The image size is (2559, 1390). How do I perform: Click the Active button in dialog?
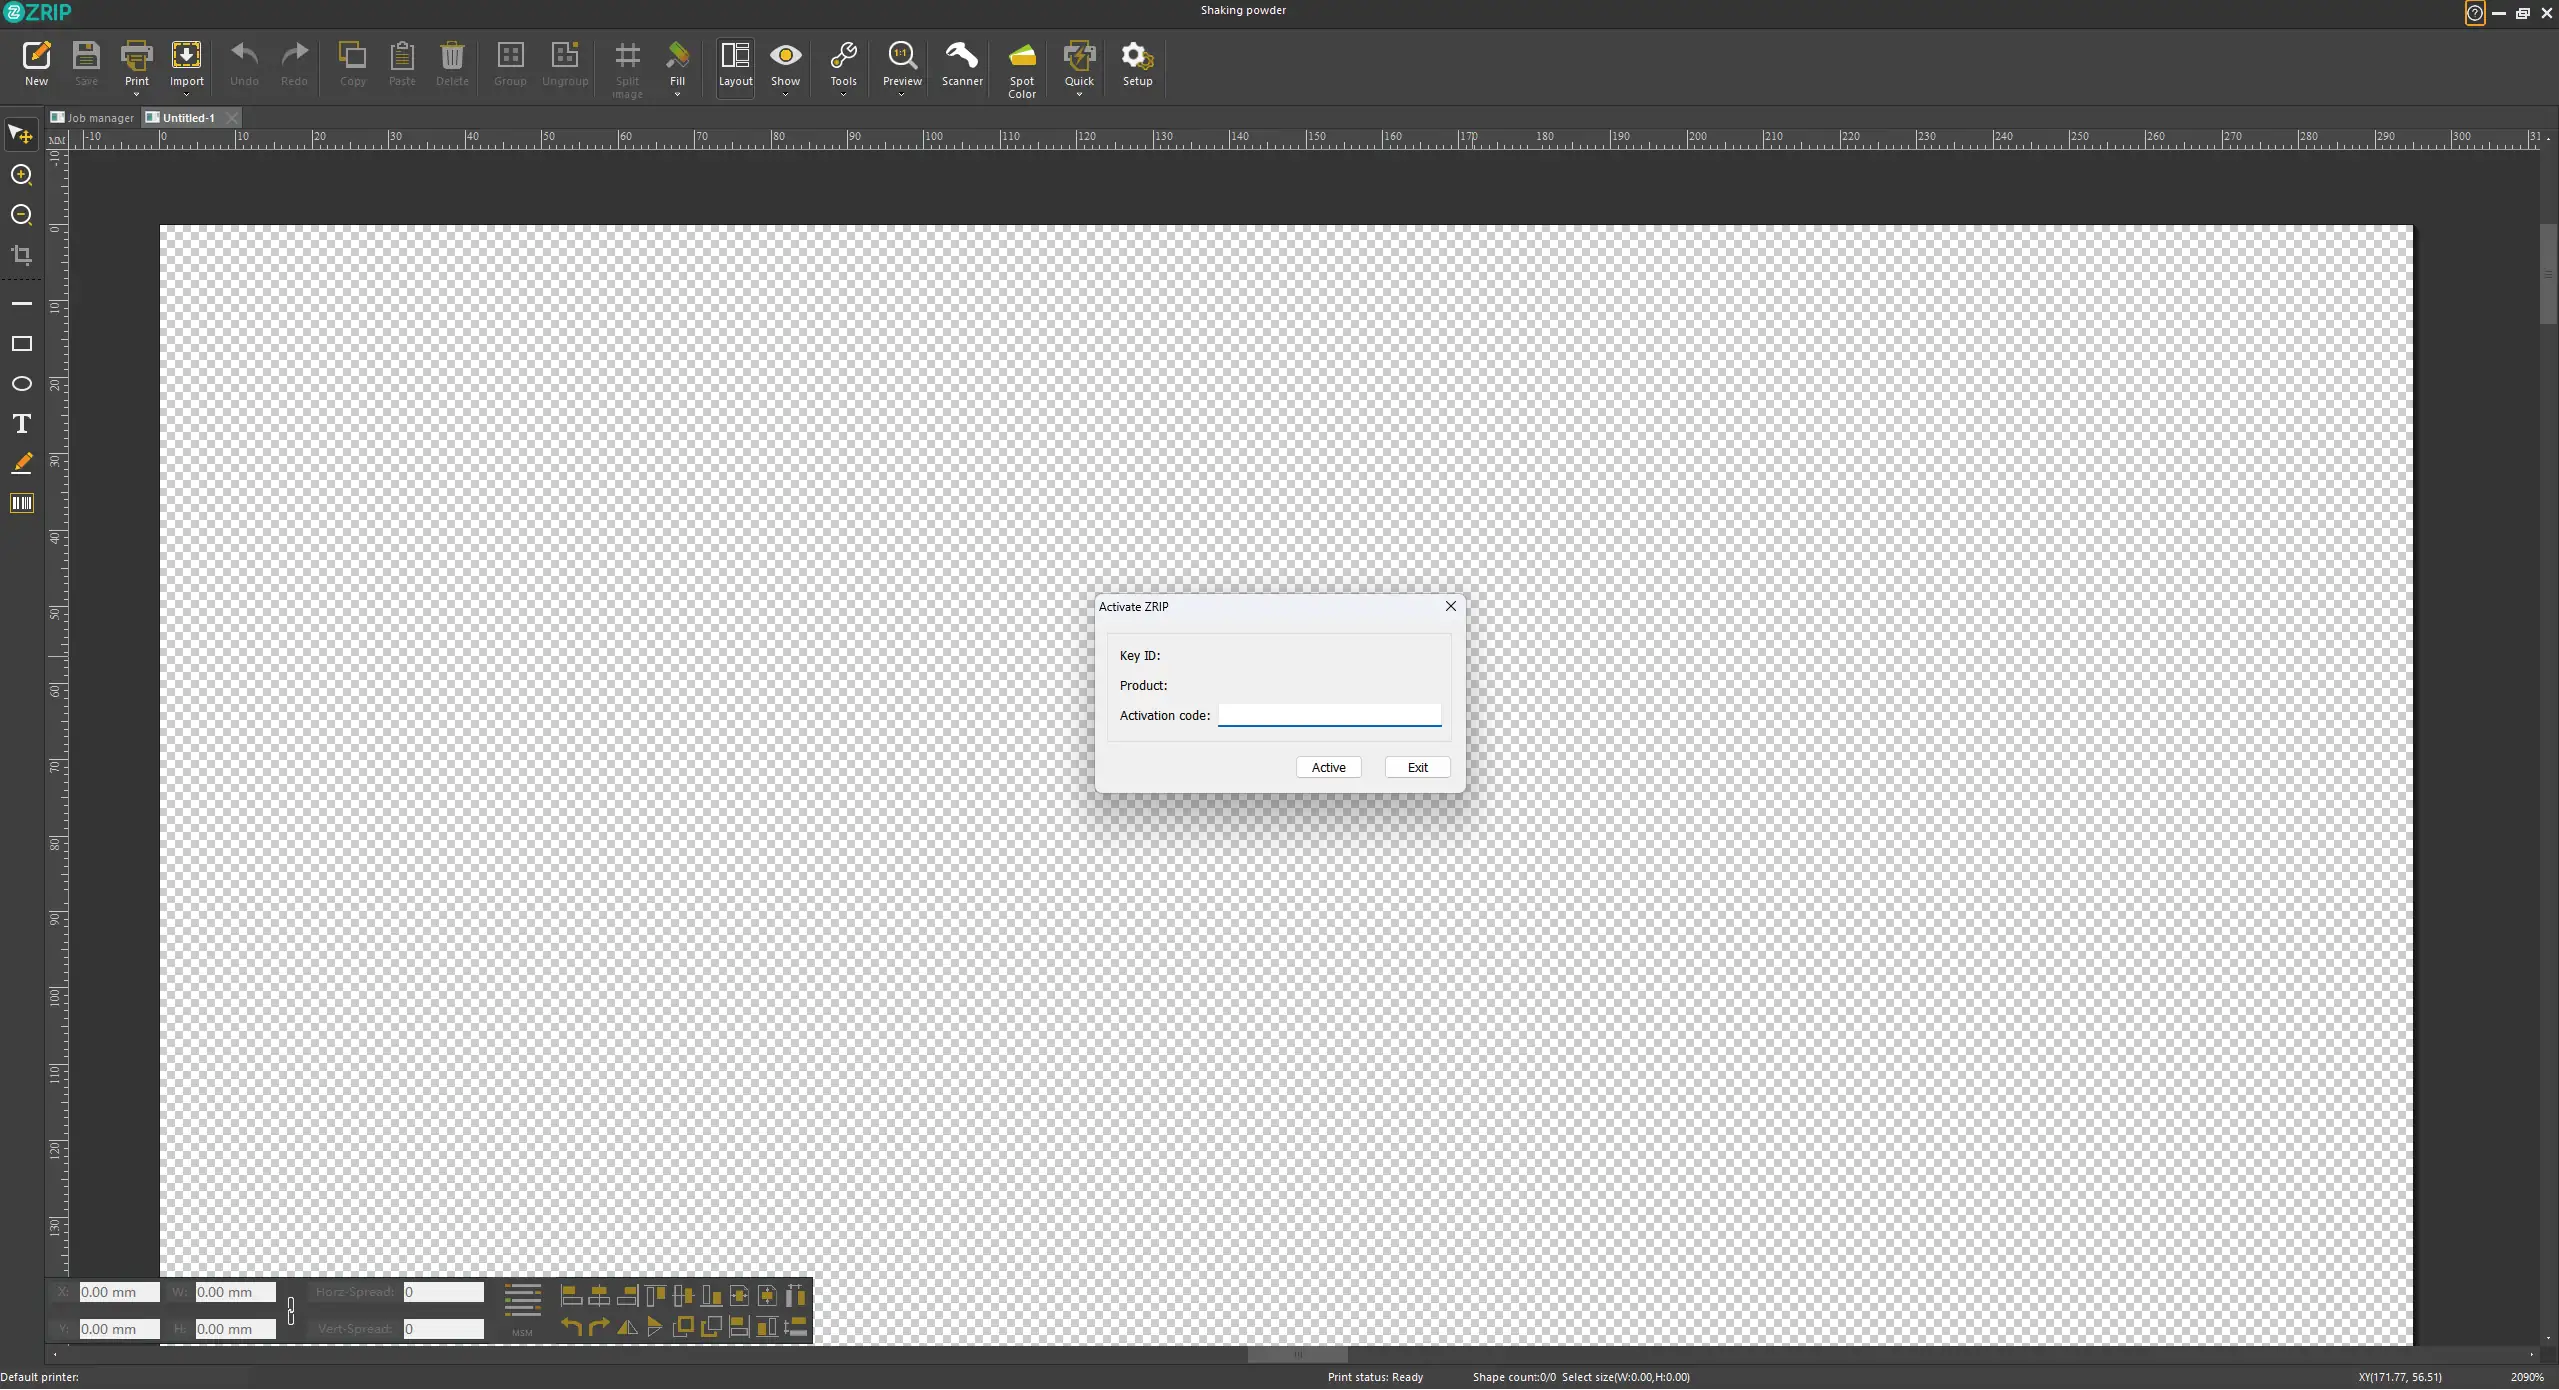click(1328, 768)
